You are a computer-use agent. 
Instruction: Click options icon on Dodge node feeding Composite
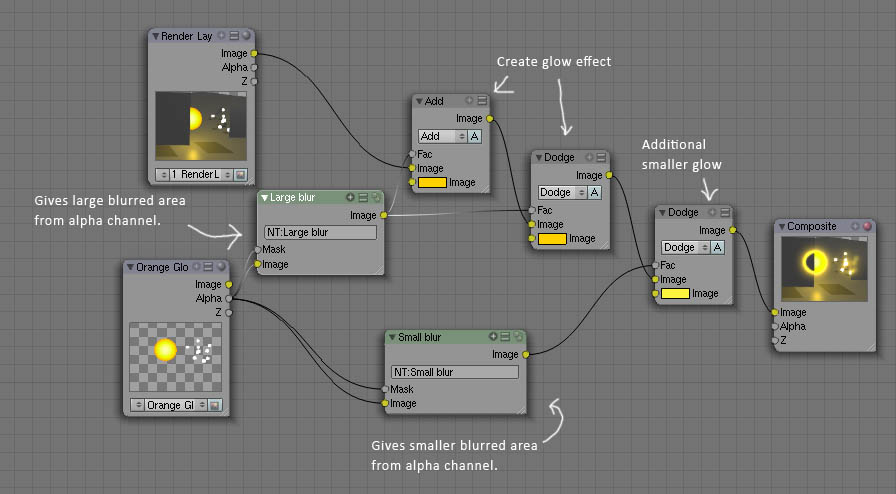tap(725, 212)
